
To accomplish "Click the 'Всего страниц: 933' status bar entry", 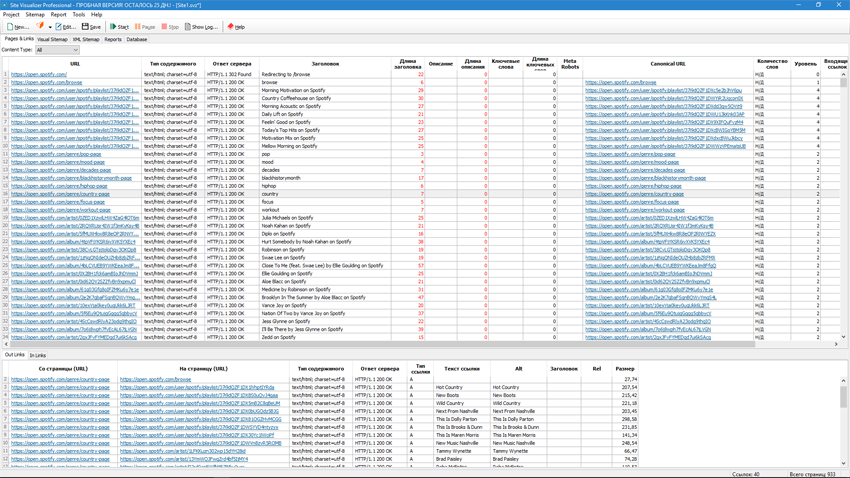I will 812,474.
